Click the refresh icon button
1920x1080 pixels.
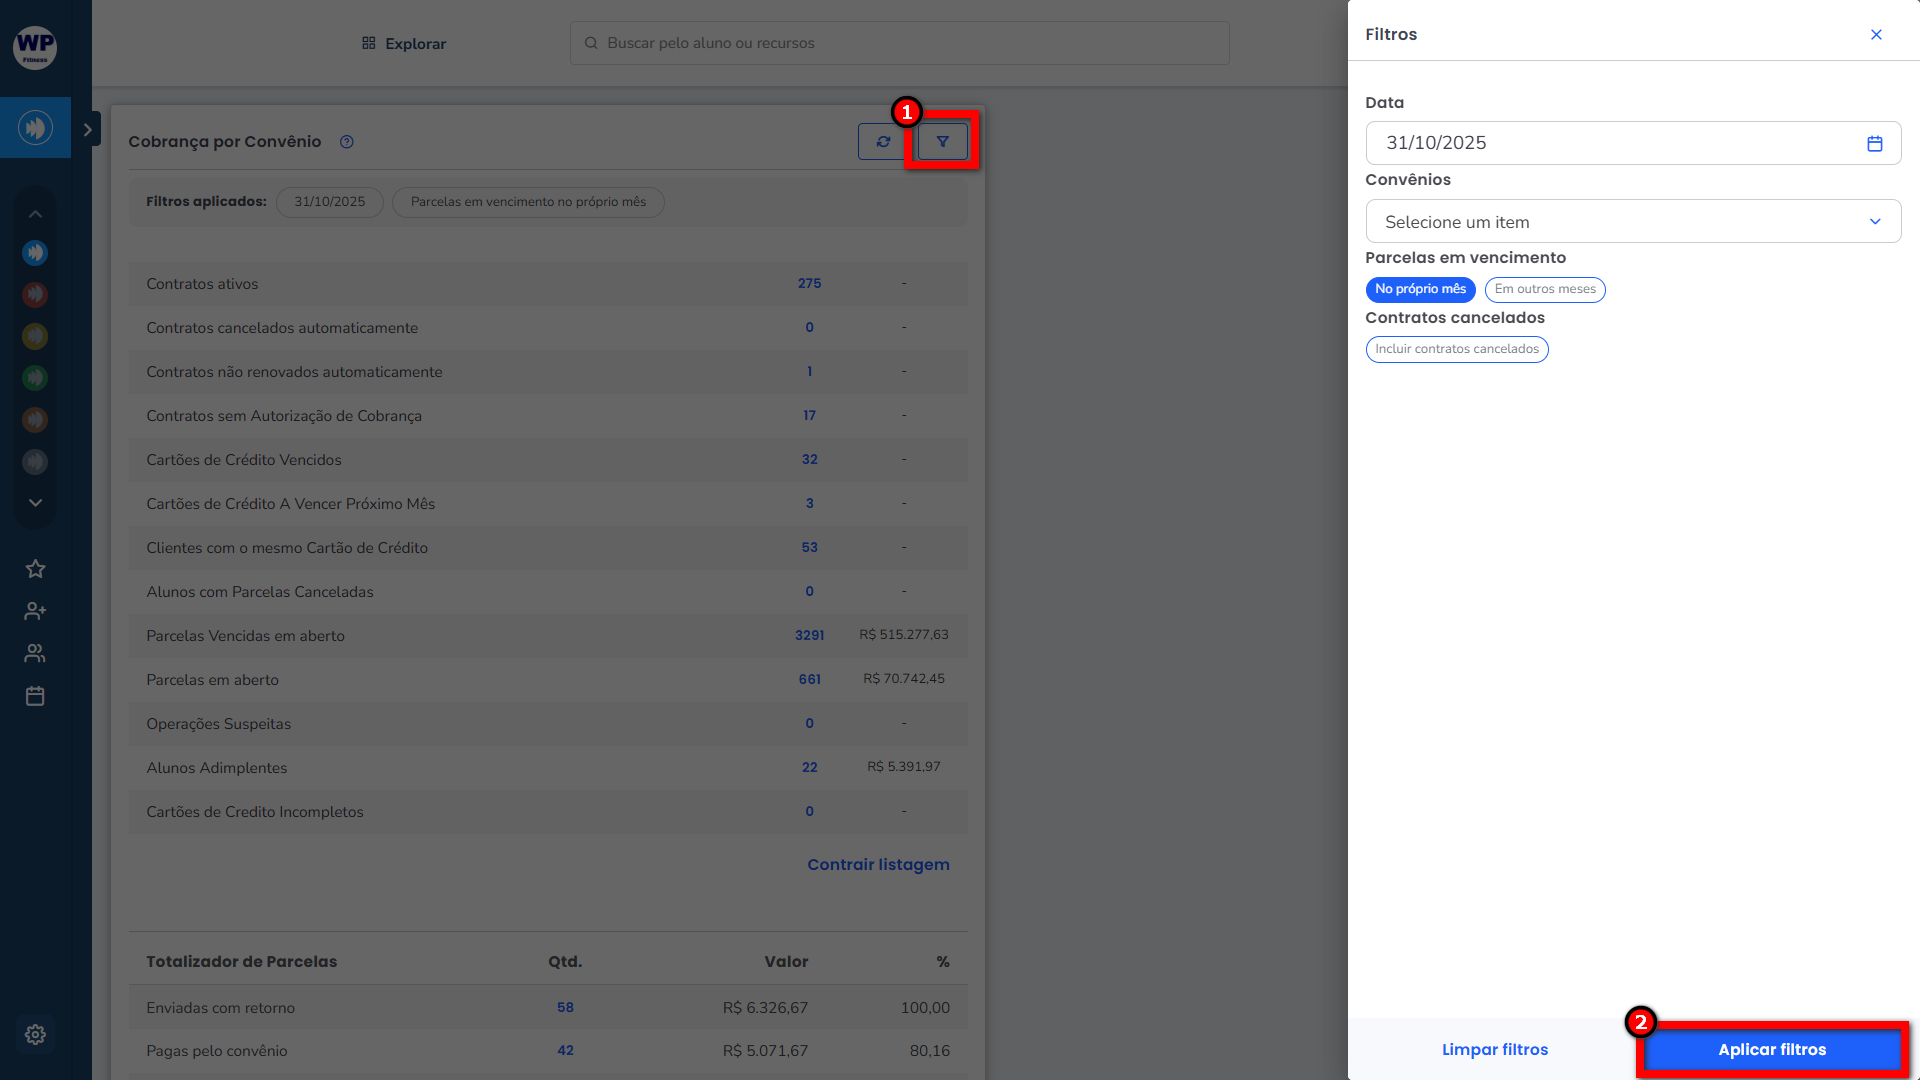(x=883, y=142)
